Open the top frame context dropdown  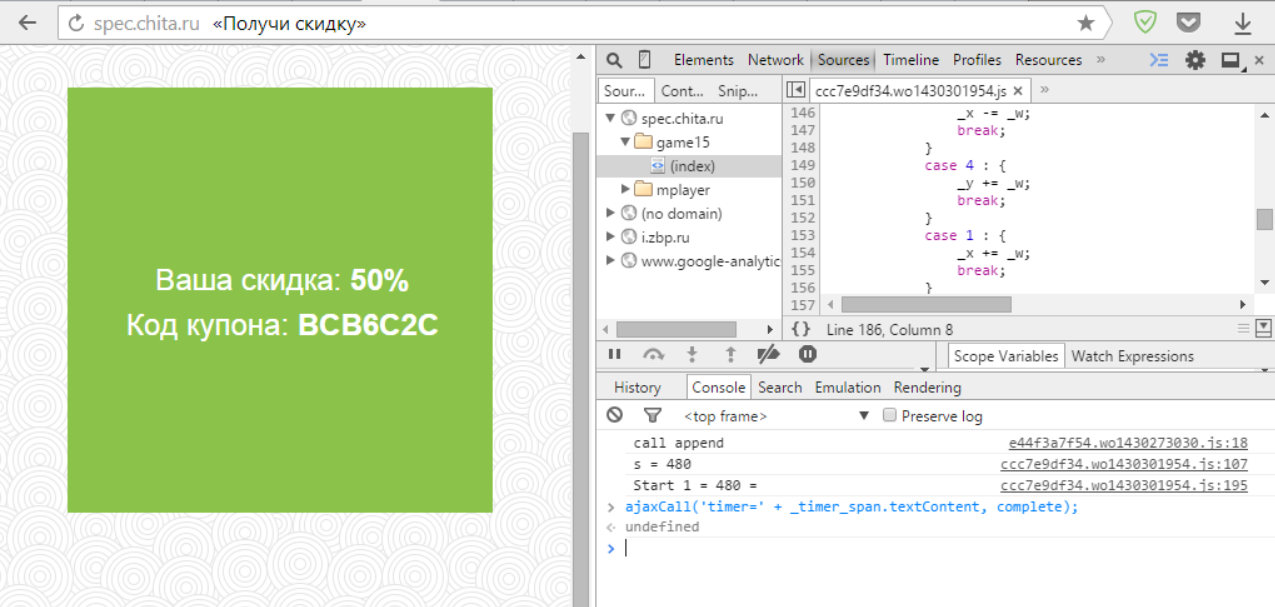pos(864,416)
